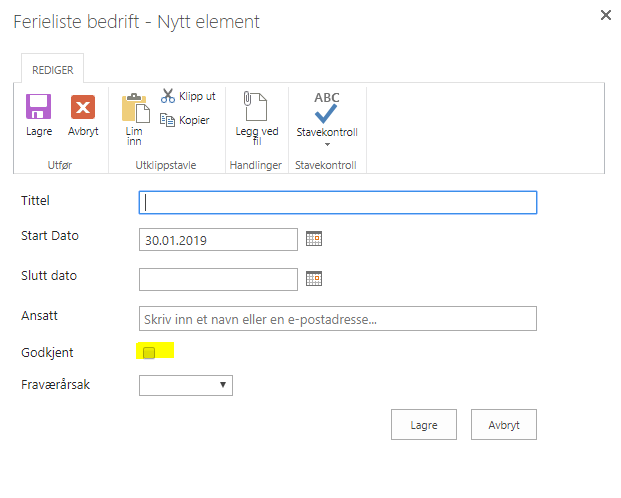The image size is (621, 498).
Task: Click the Lagre floppy disk ribbon icon
Action: tap(39, 108)
